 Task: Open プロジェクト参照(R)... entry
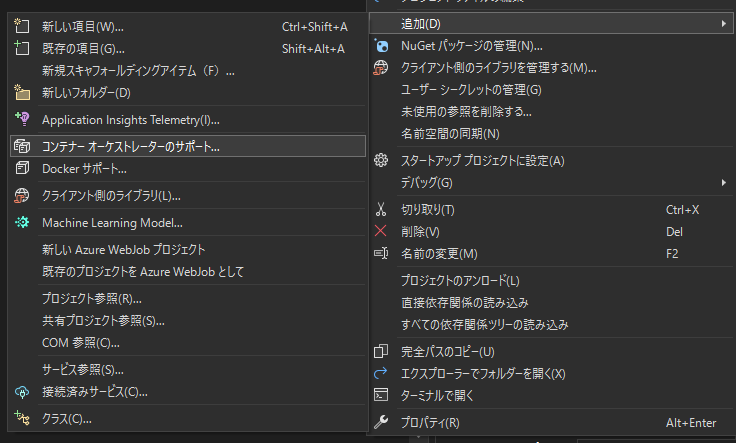tap(188, 298)
